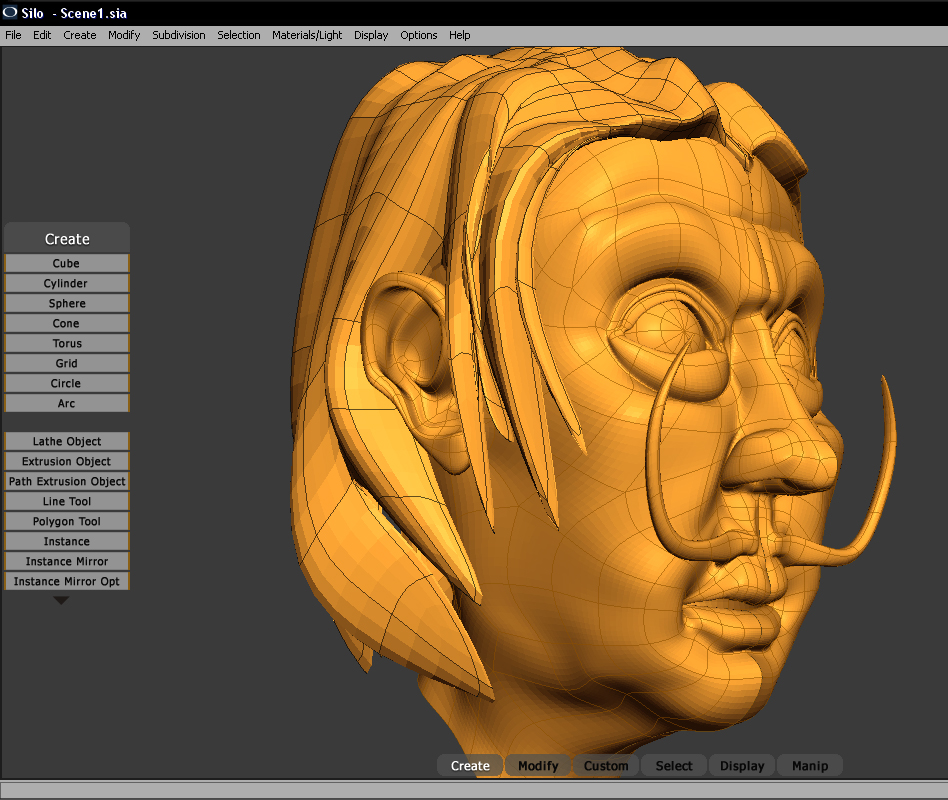Create a Cube primitive
948x800 pixels.
(x=67, y=263)
